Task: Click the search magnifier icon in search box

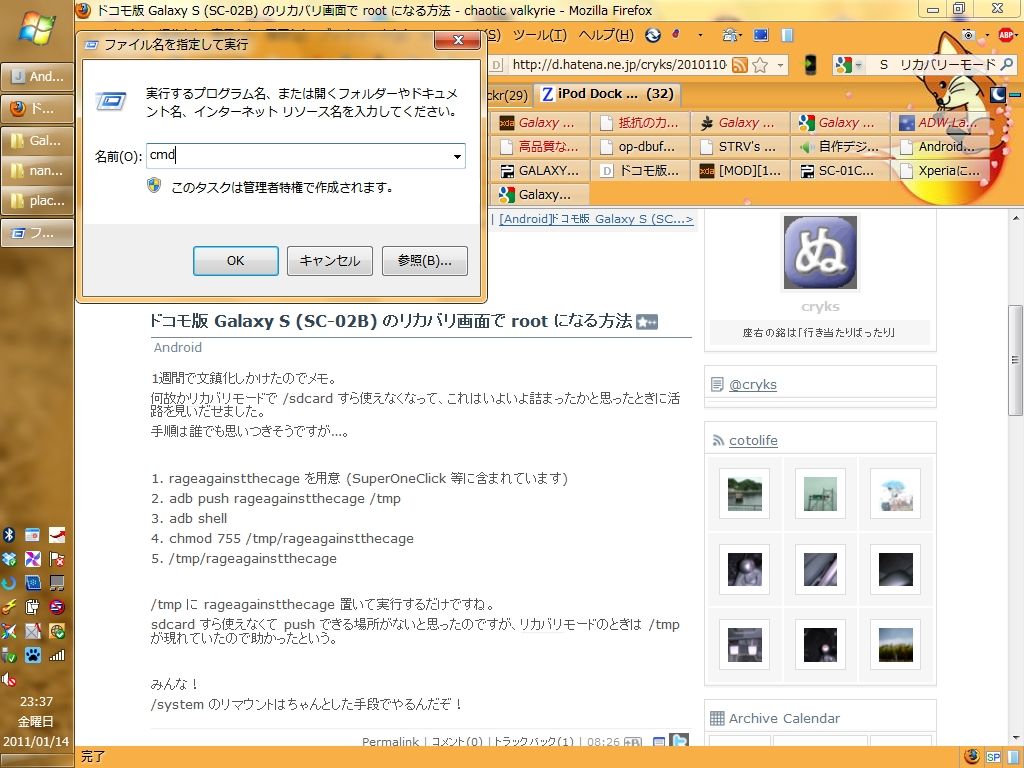Action: point(1006,64)
